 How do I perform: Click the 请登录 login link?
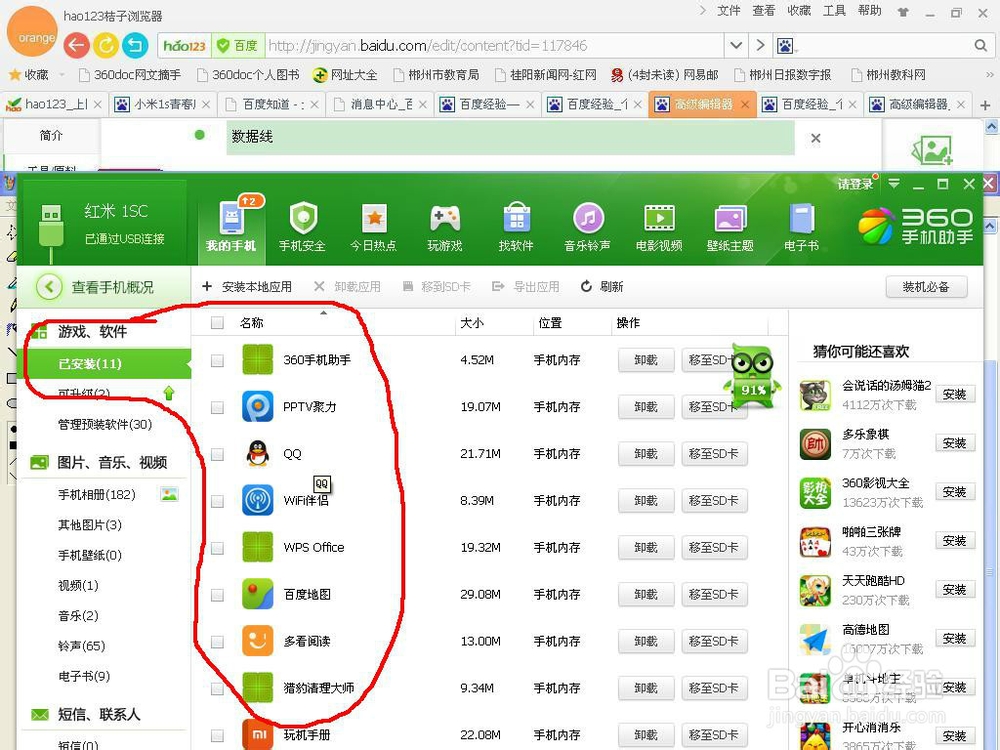coord(856,184)
